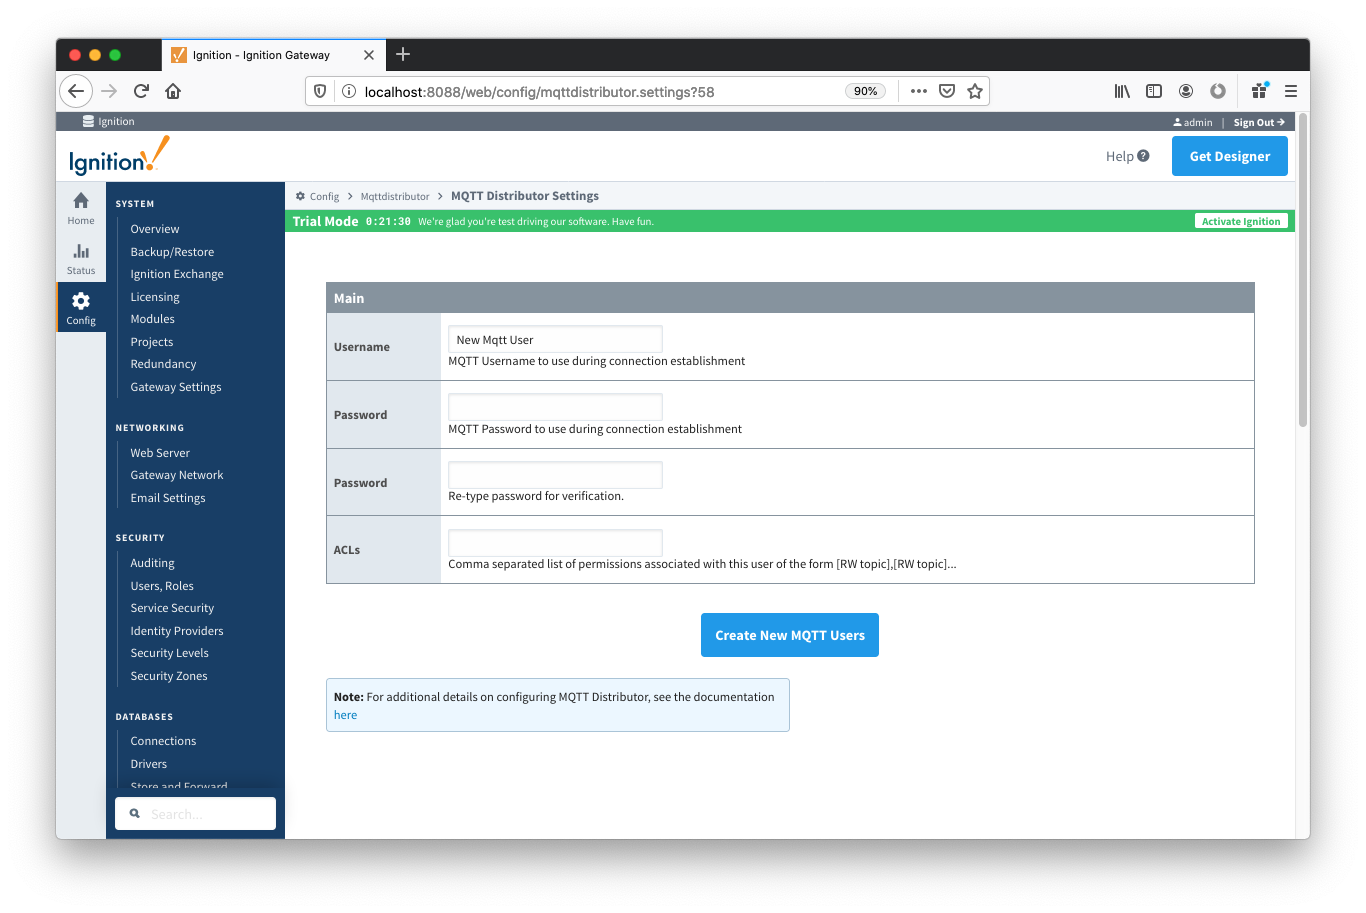
Task: Open page actions three-dot menu
Action: [919, 91]
